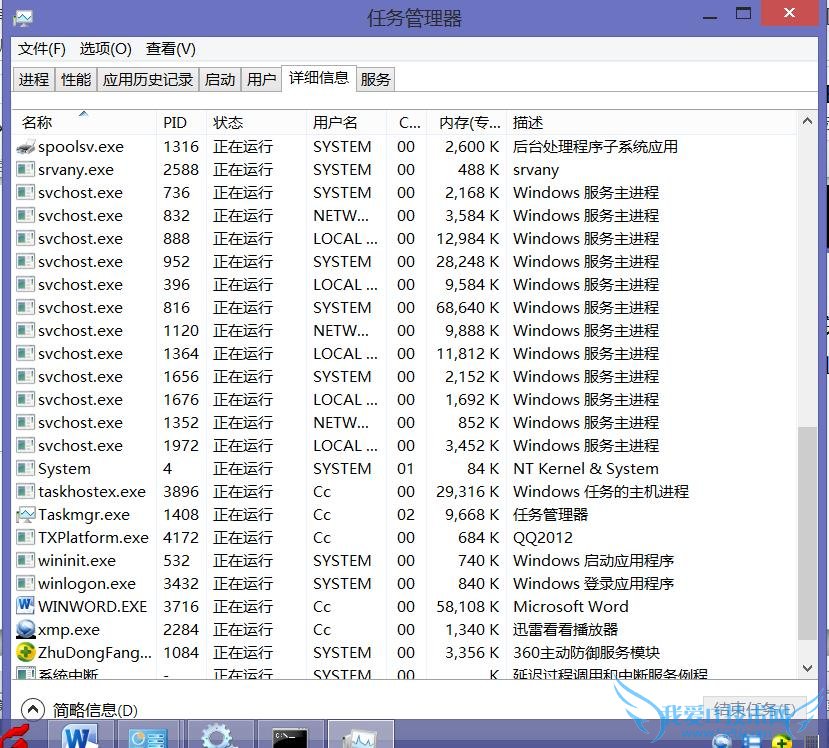Sort by the 内存 memory column header

(468, 122)
